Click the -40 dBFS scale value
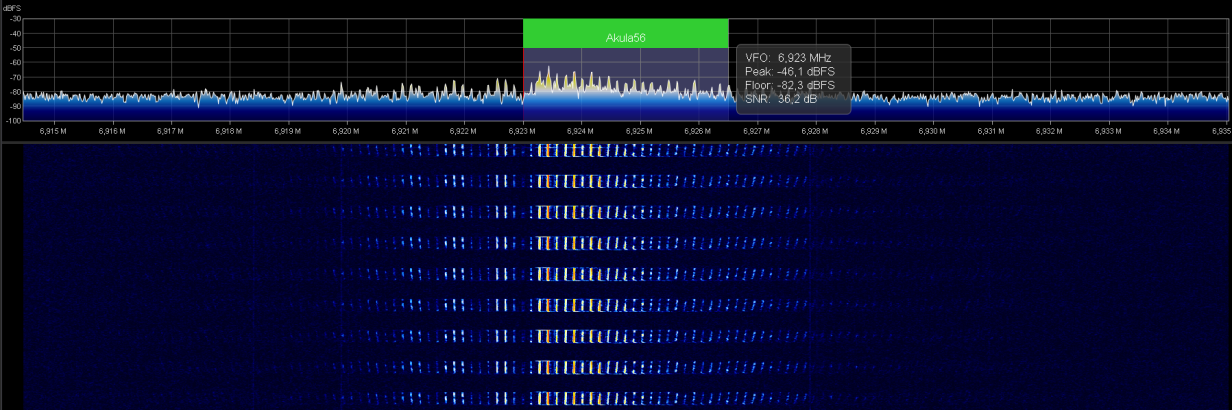1232x410 pixels. (14, 34)
